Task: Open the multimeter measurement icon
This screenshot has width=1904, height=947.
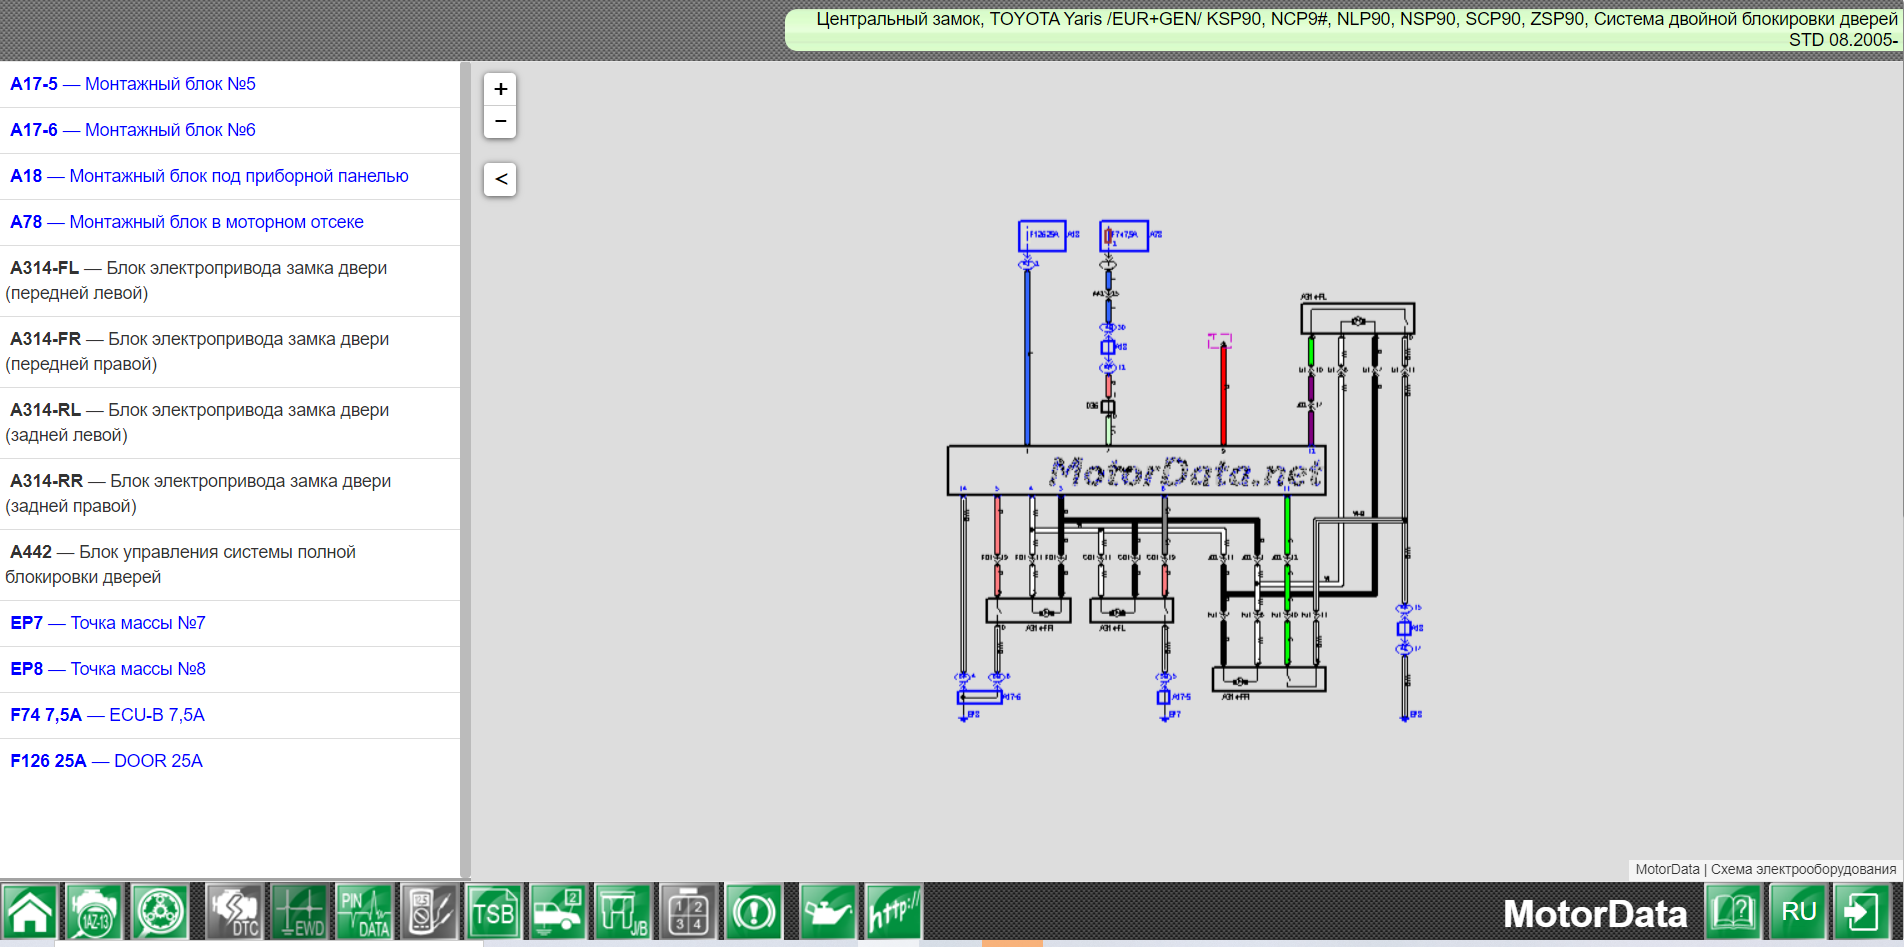Action: [429, 912]
